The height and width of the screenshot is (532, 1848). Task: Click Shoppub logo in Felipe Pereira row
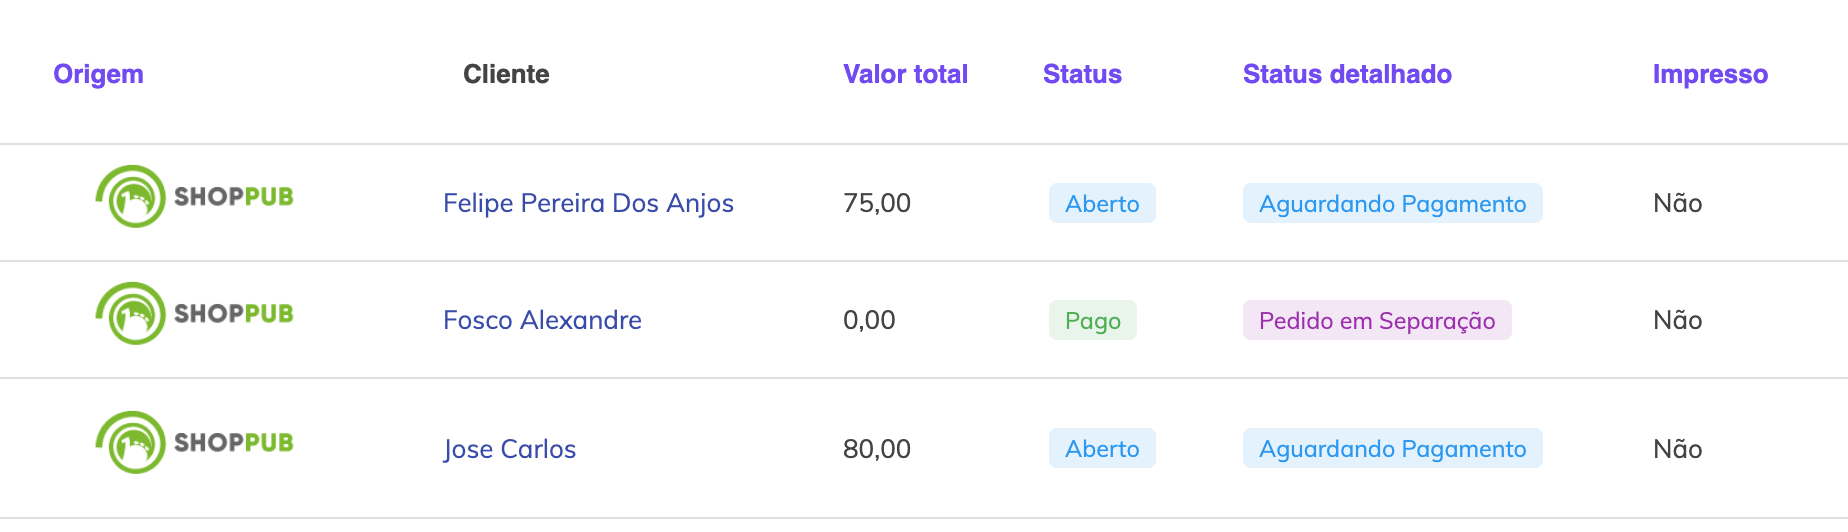194,197
